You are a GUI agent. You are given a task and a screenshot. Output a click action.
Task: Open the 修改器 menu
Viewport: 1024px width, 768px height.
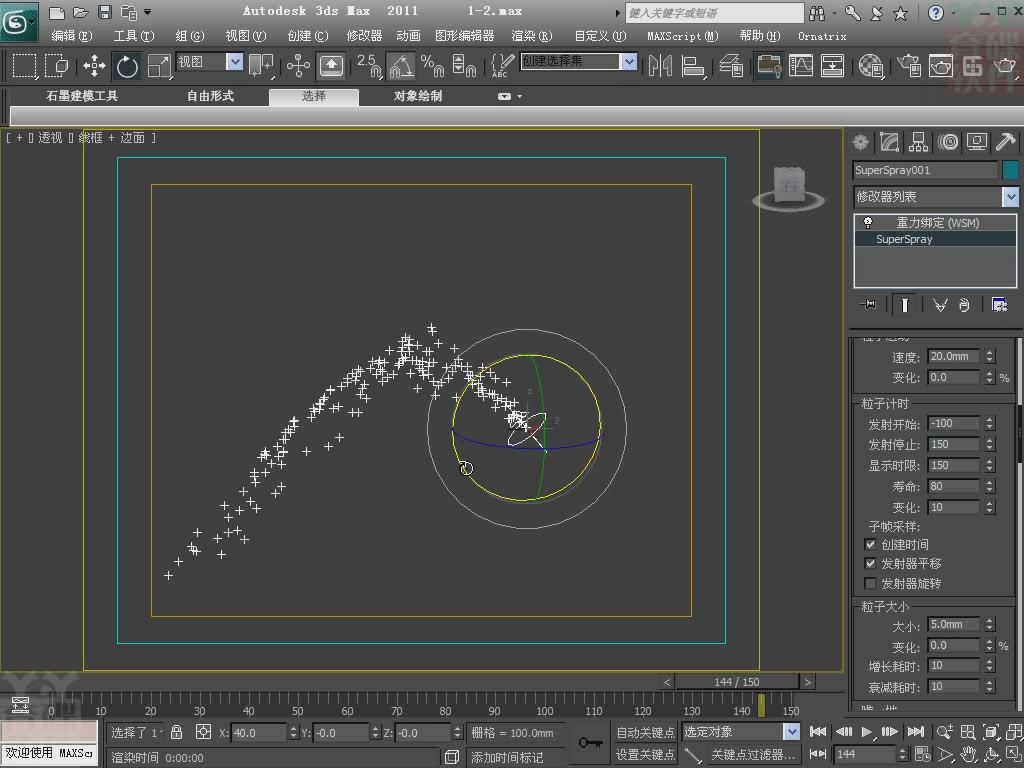click(364, 36)
